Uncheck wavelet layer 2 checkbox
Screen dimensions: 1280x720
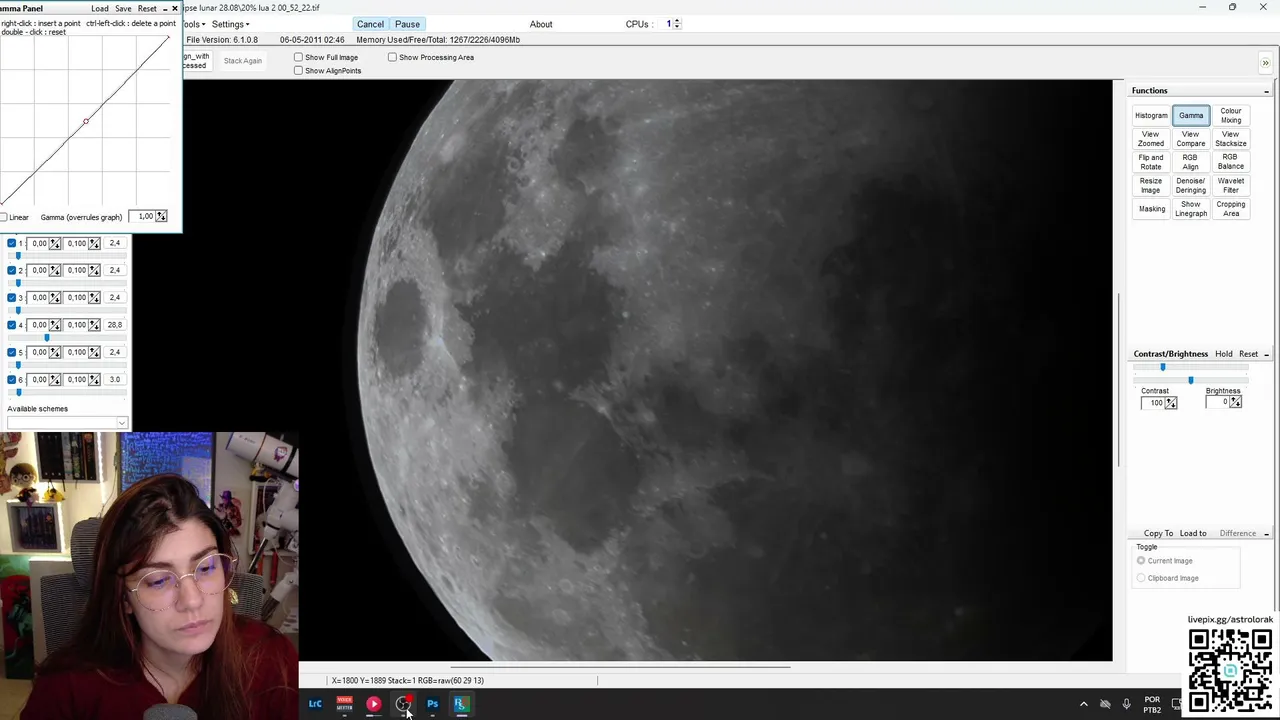coord(12,270)
